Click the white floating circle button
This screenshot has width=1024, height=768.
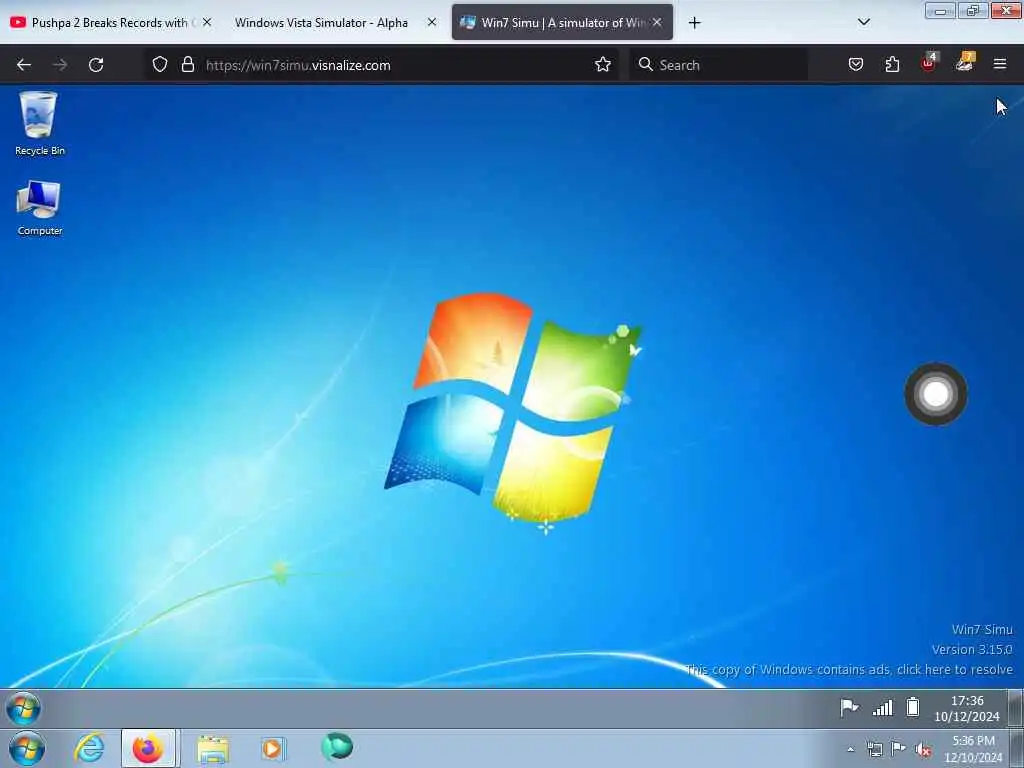tap(936, 394)
